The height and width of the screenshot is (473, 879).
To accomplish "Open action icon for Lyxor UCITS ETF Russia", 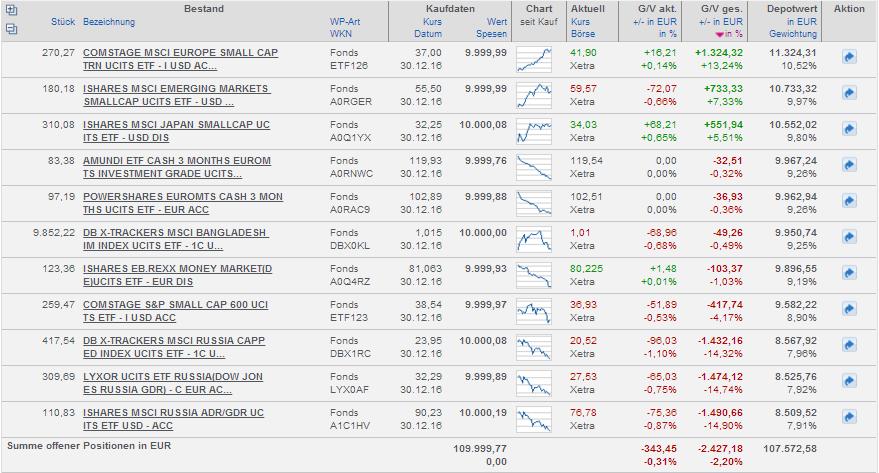I will (x=849, y=381).
